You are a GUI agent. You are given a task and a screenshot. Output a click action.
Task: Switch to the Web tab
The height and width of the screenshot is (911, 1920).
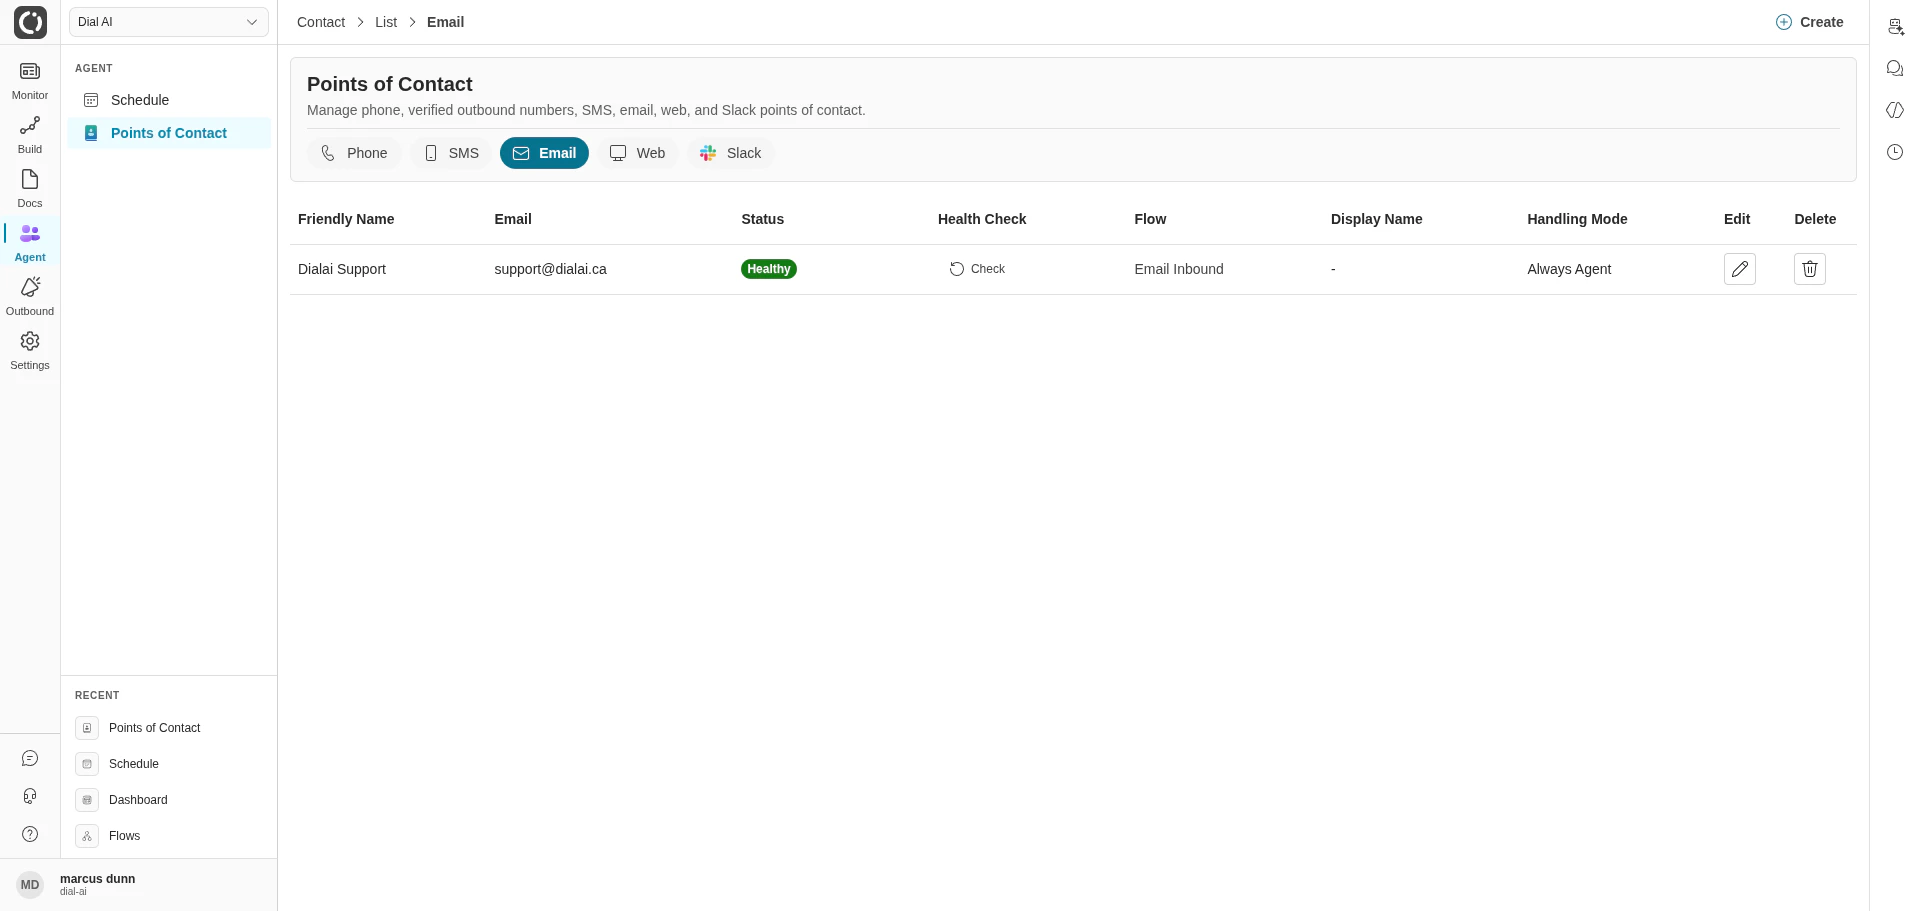[x=638, y=153]
